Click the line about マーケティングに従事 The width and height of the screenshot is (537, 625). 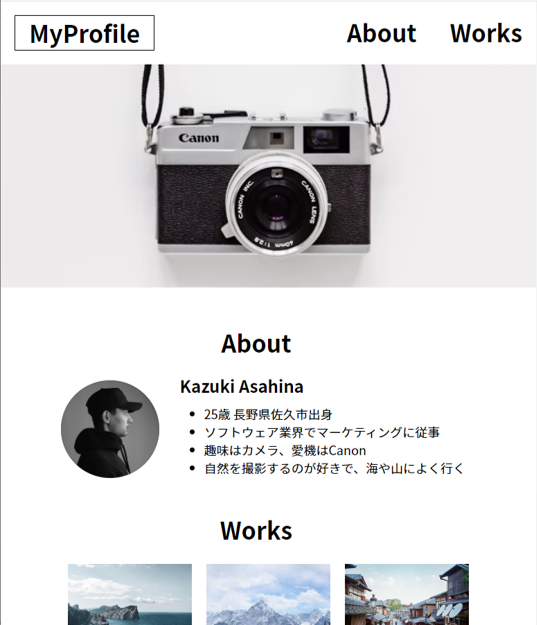(322, 432)
